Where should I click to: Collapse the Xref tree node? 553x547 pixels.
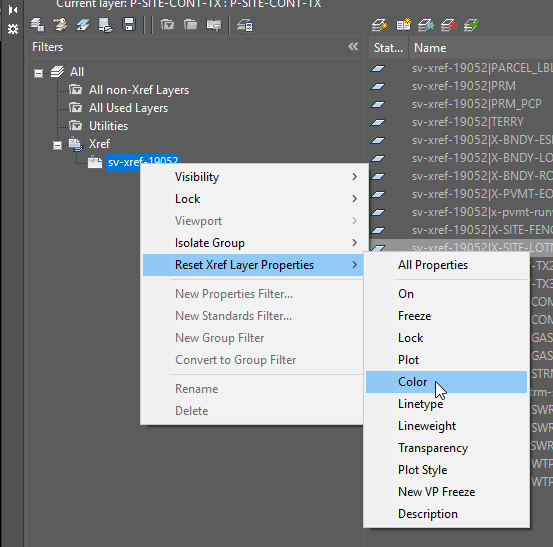[57, 145]
